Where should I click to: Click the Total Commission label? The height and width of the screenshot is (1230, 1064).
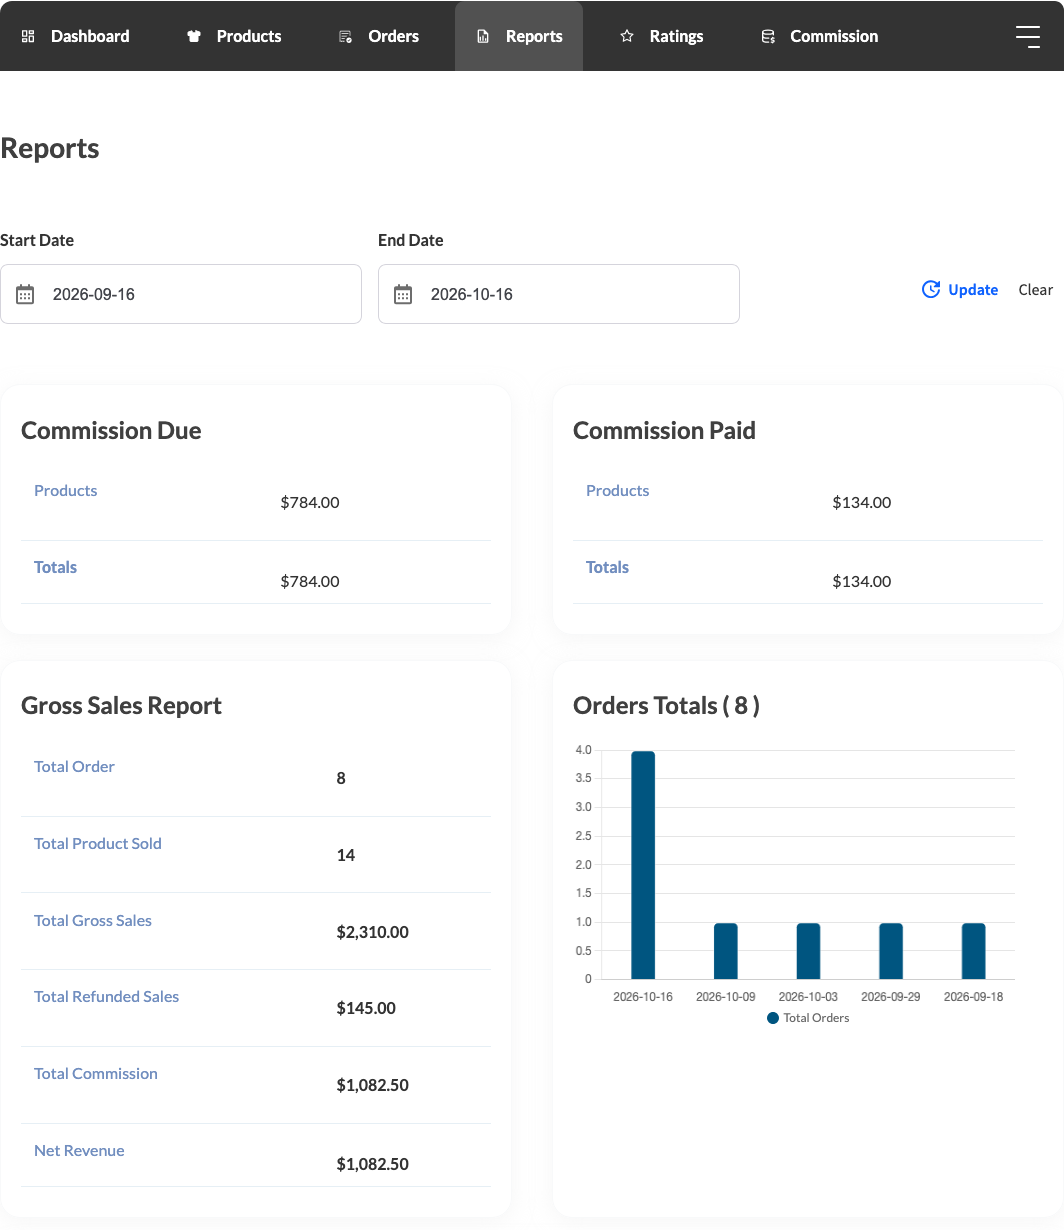(x=96, y=1073)
